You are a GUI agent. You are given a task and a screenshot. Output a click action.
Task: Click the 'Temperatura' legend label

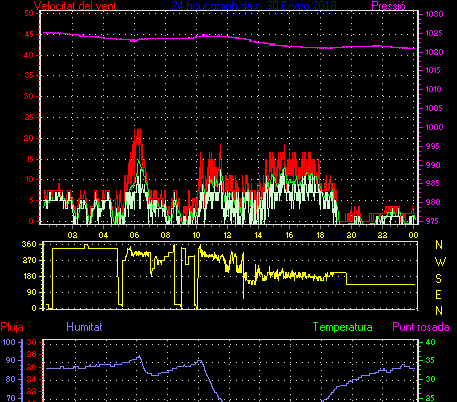(x=342, y=327)
